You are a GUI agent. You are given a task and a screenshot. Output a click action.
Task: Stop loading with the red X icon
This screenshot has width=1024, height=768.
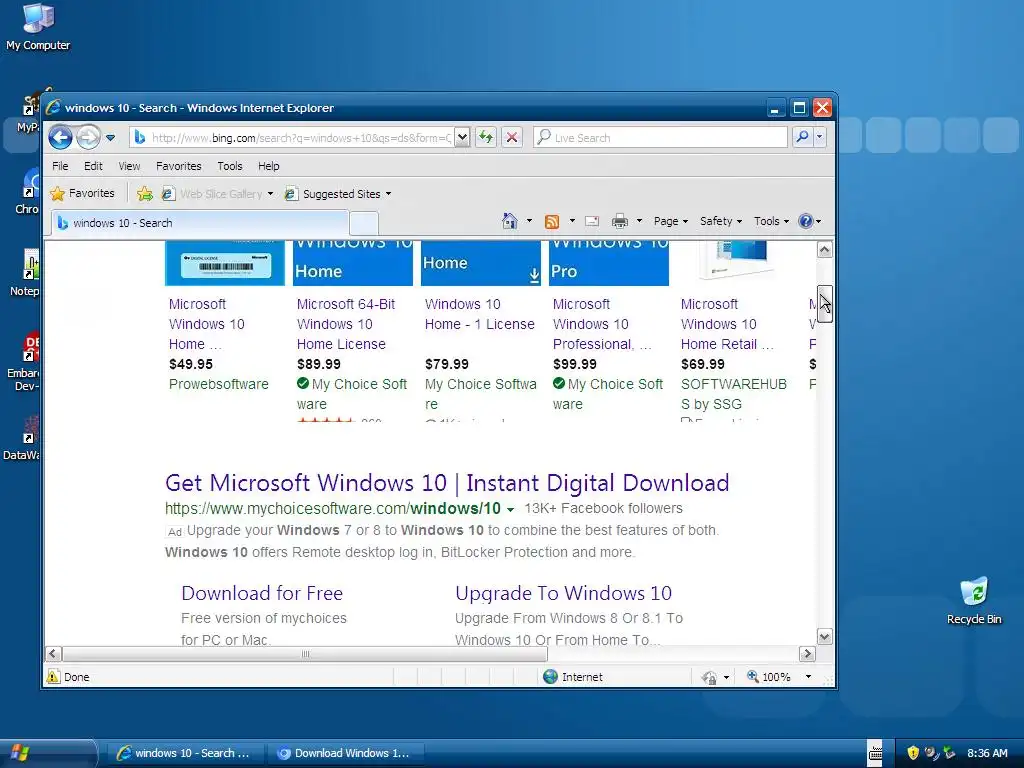512,138
